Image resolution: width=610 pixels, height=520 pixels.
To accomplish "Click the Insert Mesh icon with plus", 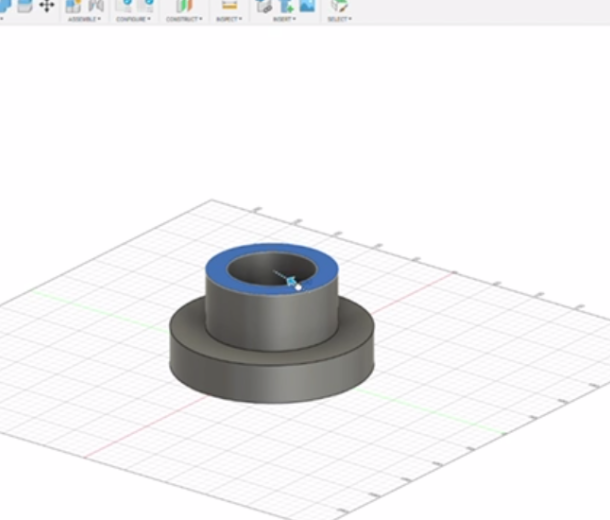I will pos(286,6).
